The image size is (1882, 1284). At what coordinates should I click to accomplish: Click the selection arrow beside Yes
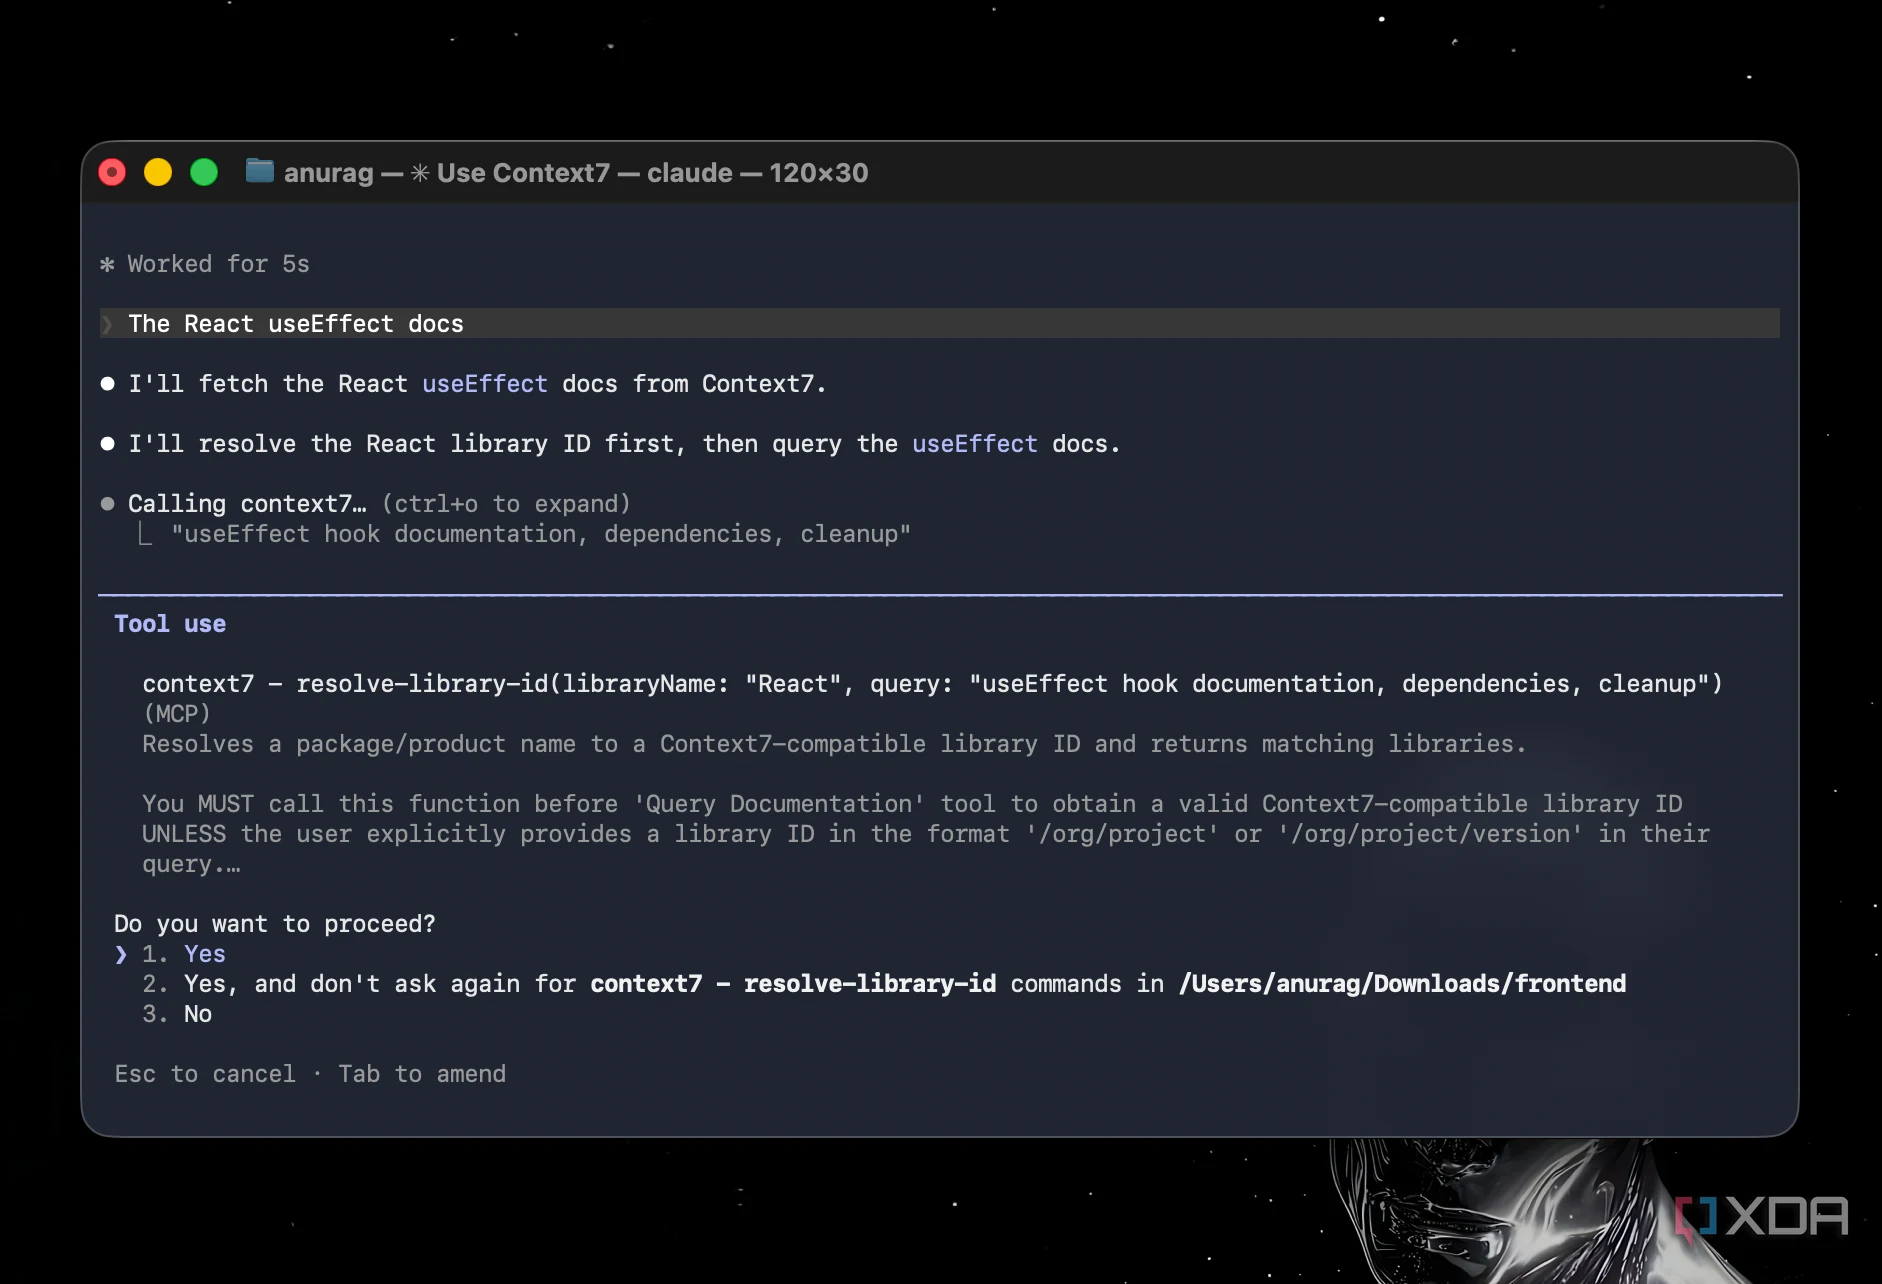(x=121, y=954)
